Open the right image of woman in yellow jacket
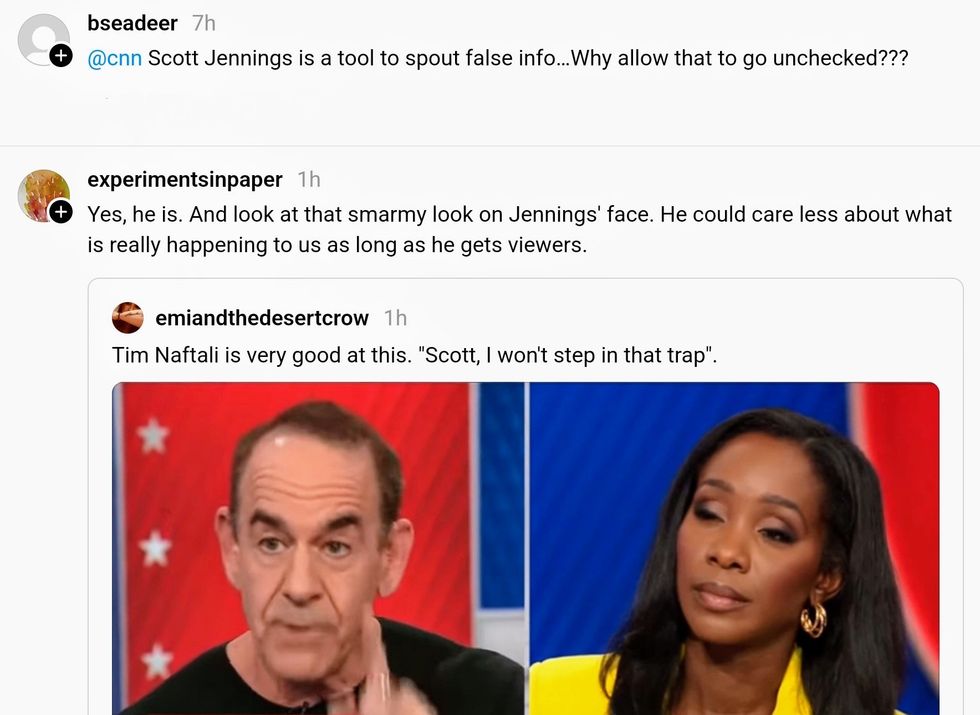This screenshot has height=715, width=980. pyautogui.click(x=734, y=548)
